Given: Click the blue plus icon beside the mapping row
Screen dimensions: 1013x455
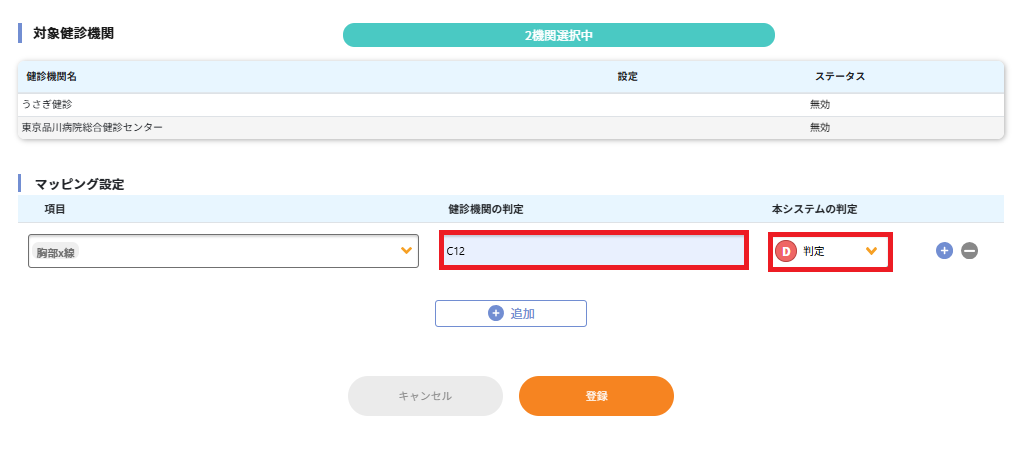Looking at the screenshot, I should [944, 251].
